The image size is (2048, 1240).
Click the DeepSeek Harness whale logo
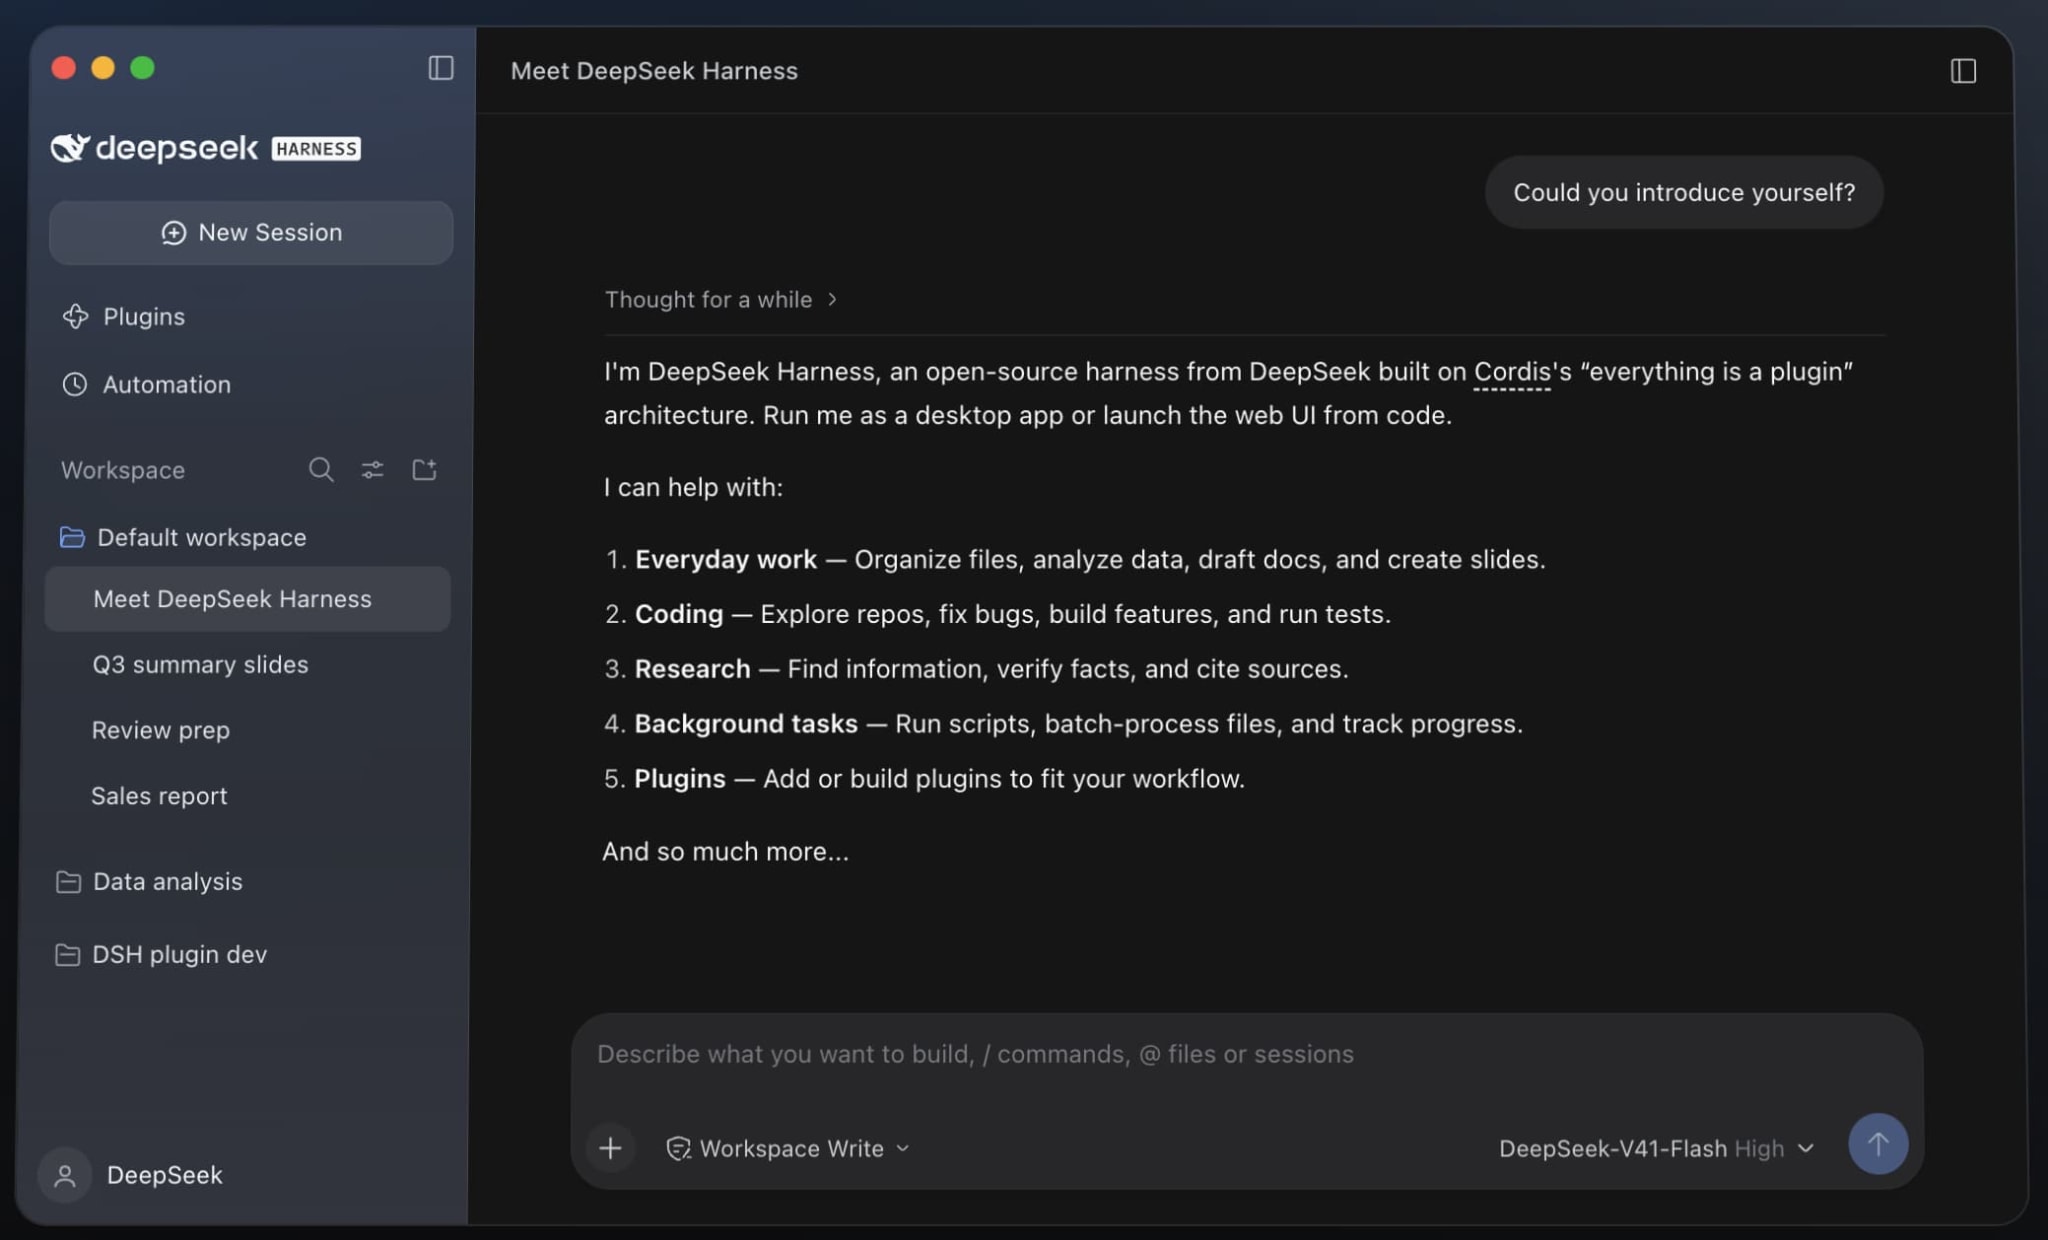coord(70,148)
